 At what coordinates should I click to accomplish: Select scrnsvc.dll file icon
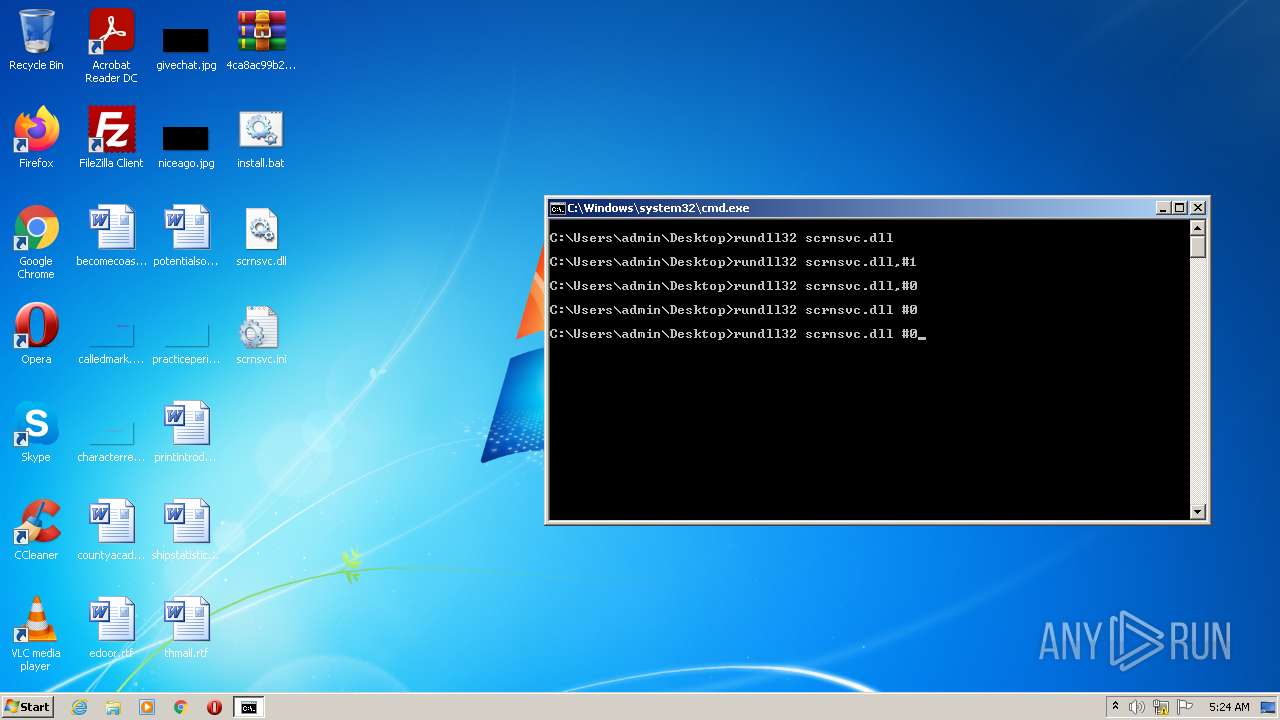(x=261, y=236)
